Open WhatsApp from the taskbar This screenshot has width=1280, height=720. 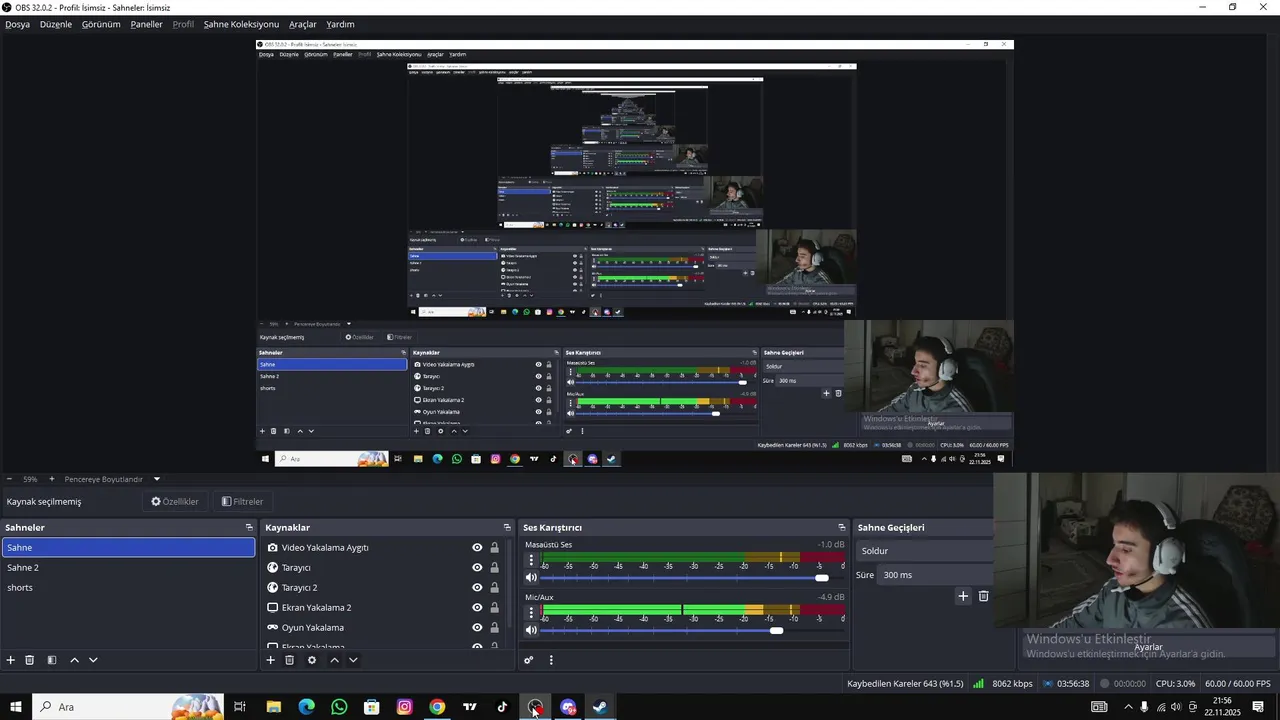pyautogui.click(x=339, y=707)
